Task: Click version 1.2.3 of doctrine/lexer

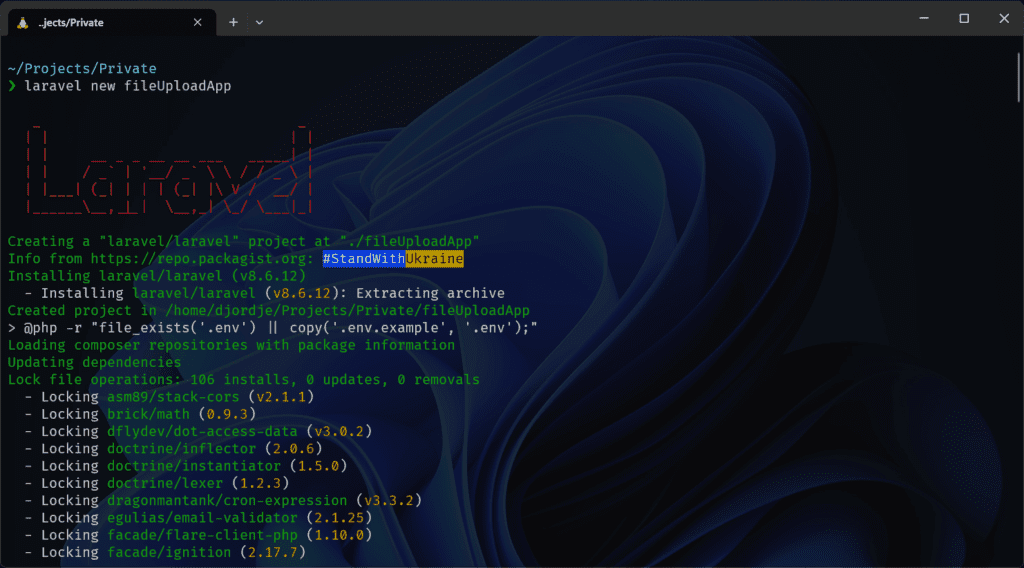Action: [261, 483]
